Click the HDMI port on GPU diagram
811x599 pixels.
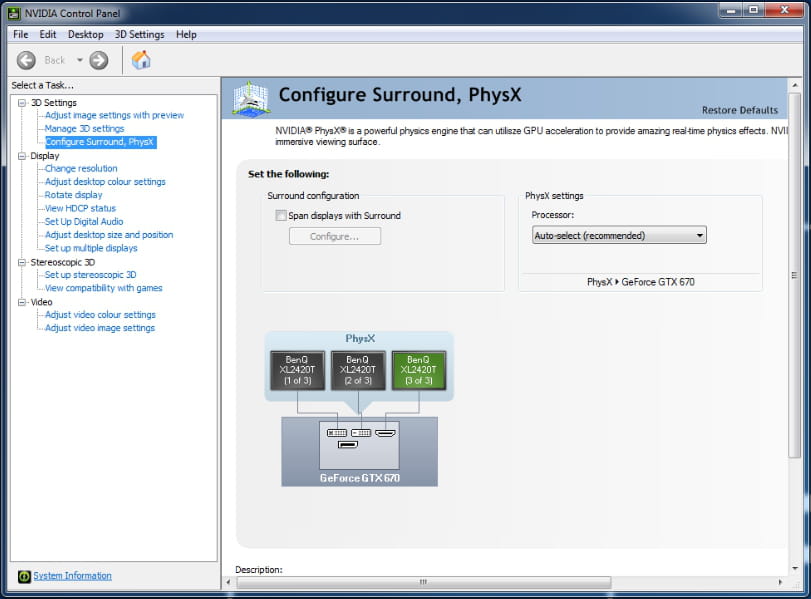pyautogui.click(x=385, y=432)
